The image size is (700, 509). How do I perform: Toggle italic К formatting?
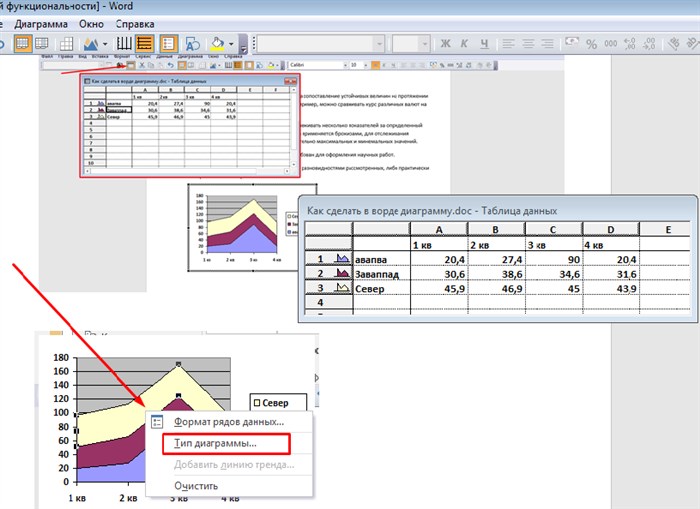tap(464, 44)
